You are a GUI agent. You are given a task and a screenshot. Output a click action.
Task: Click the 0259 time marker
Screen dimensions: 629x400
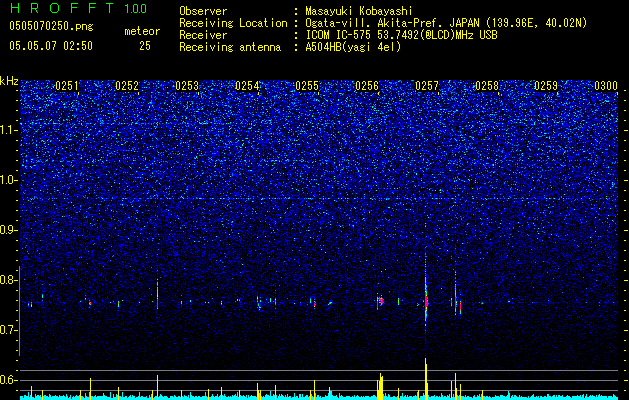coord(546,86)
